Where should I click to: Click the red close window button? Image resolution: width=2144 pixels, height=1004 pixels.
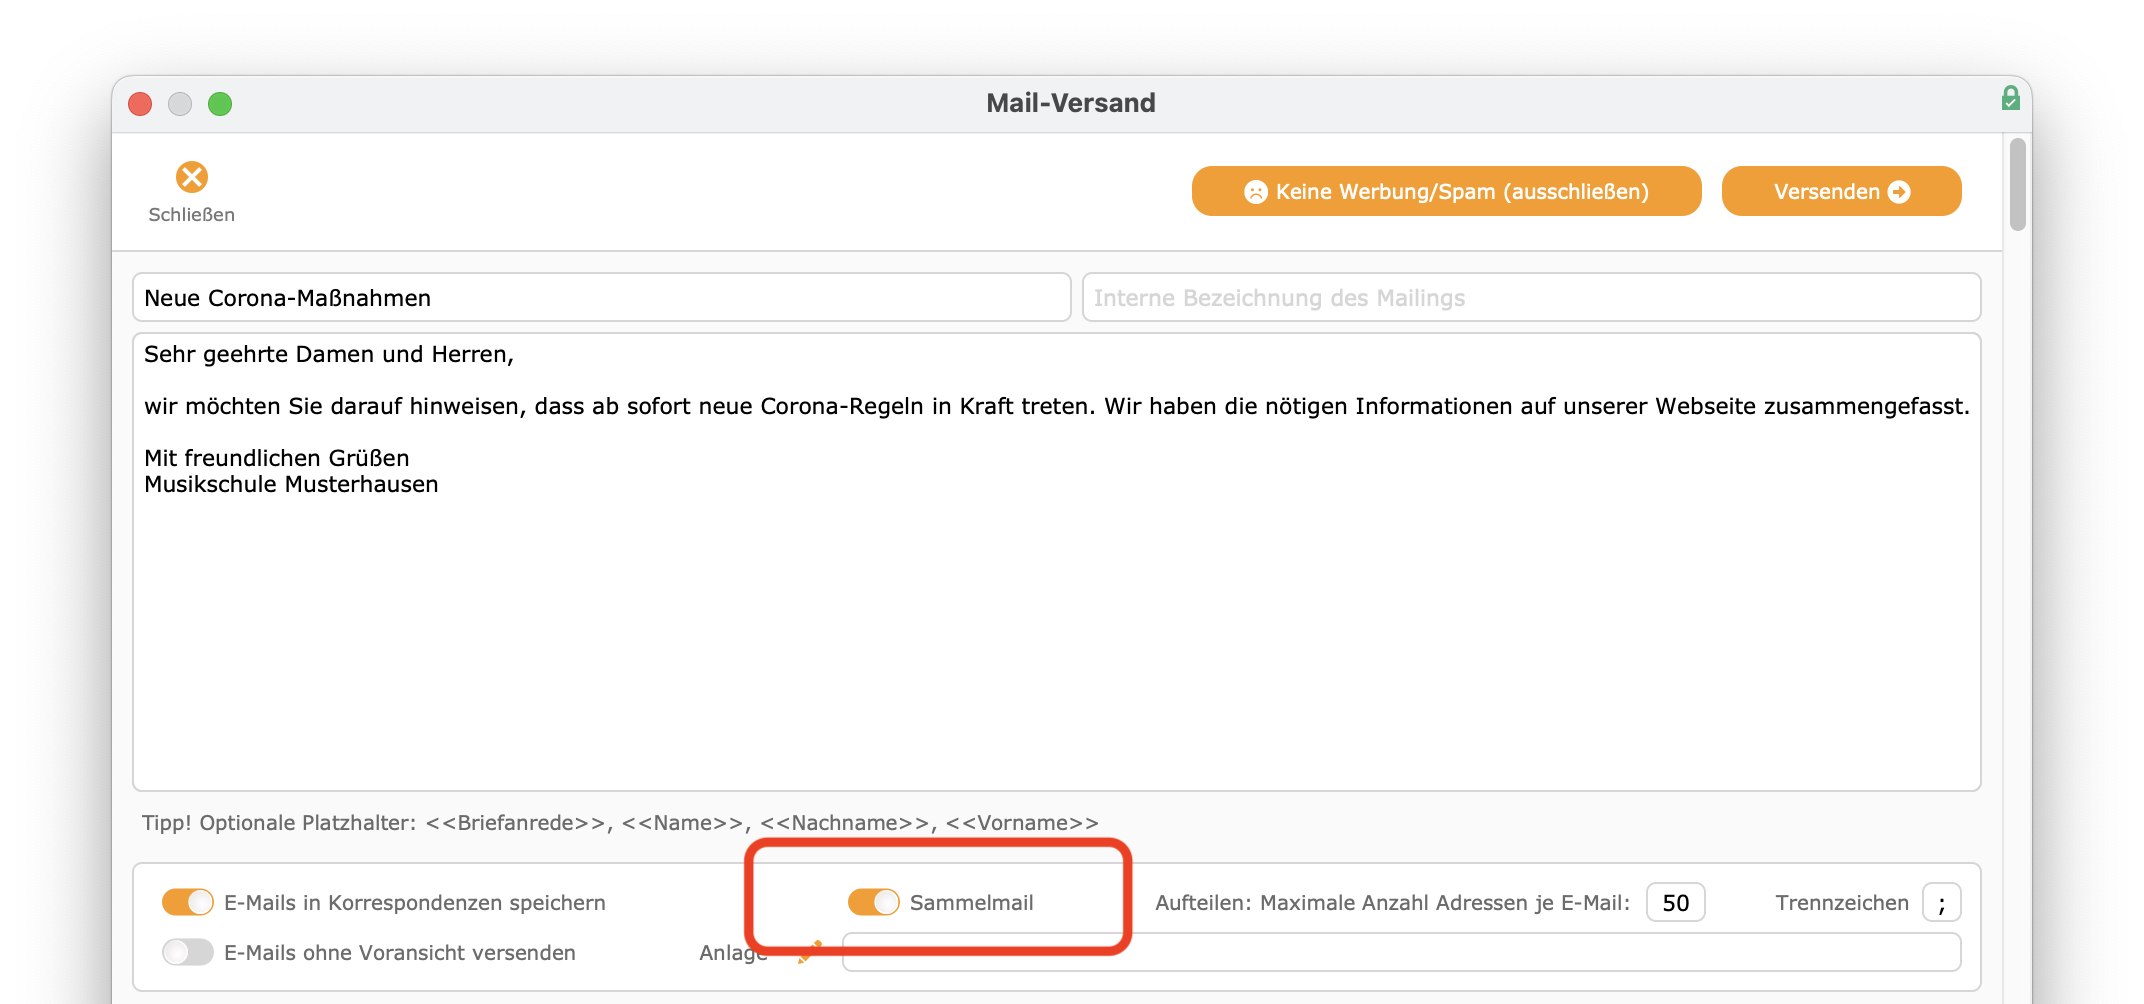pyautogui.click(x=140, y=104)
